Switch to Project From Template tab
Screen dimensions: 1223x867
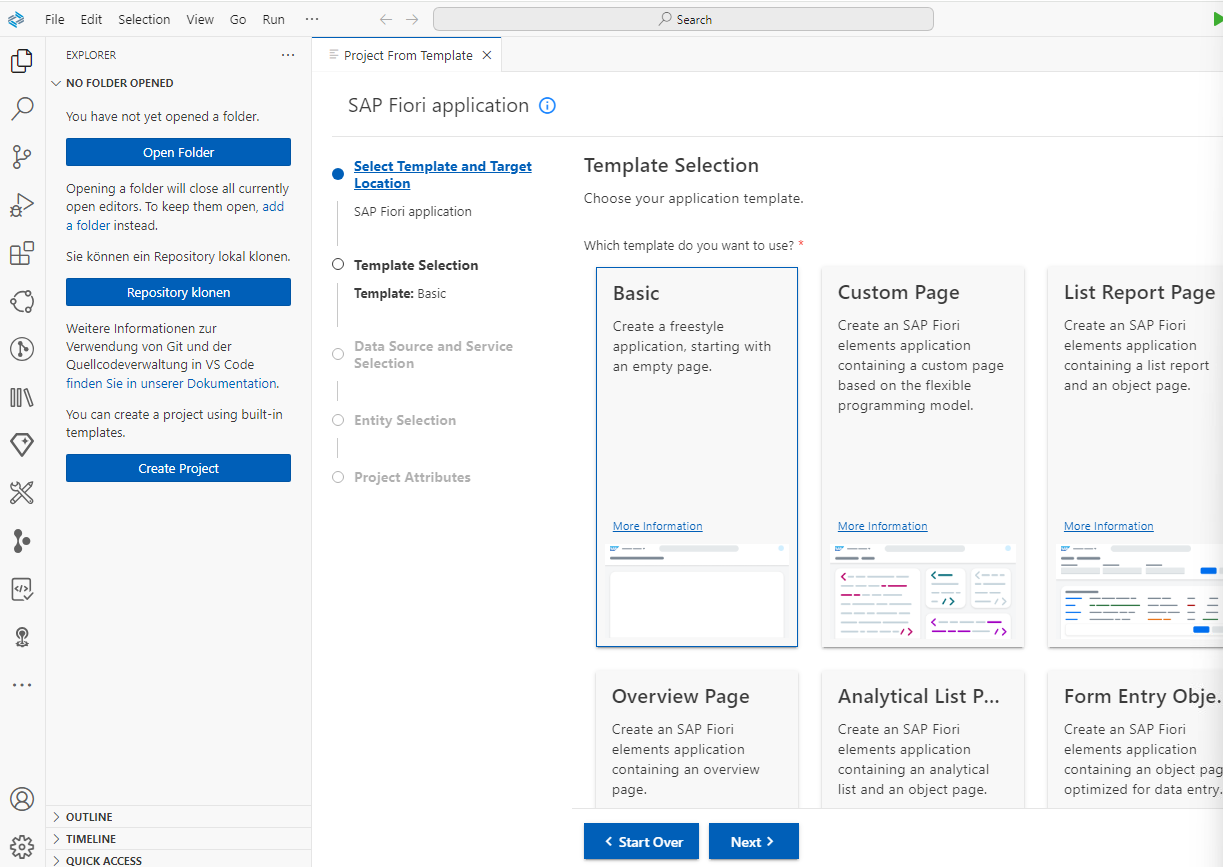(407, 55)
